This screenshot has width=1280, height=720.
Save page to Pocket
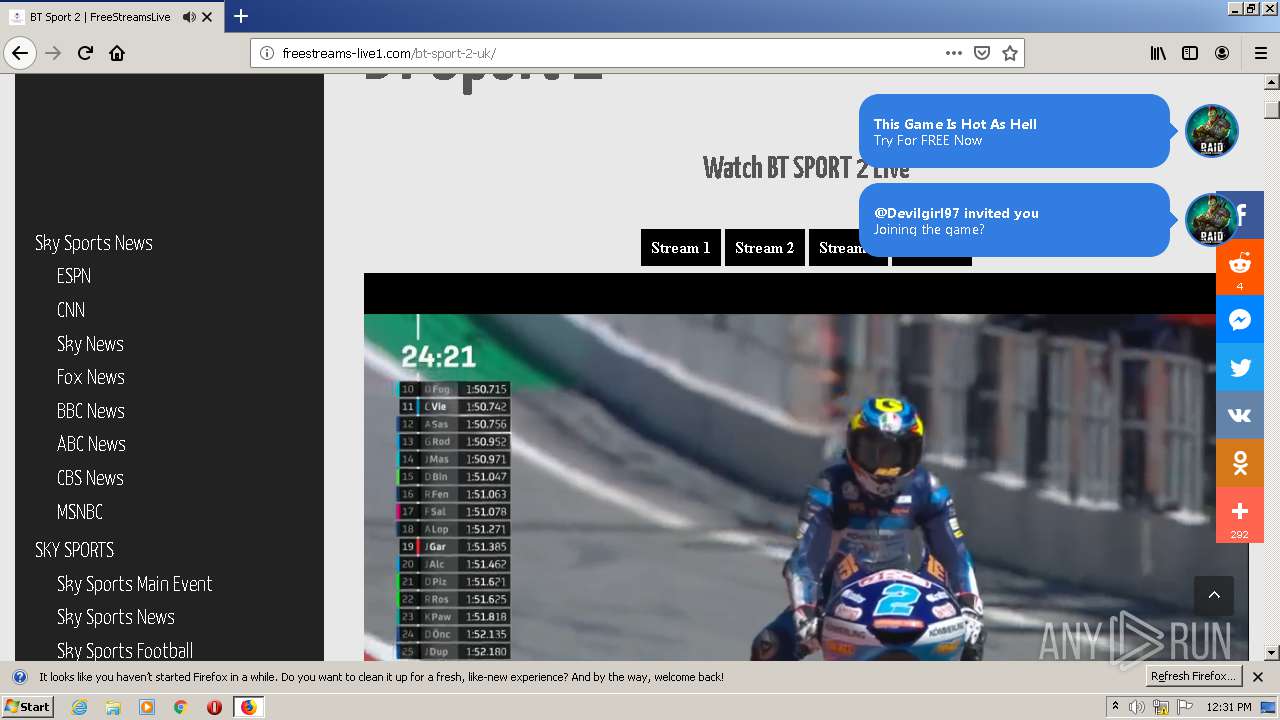(x=982, y=53)
